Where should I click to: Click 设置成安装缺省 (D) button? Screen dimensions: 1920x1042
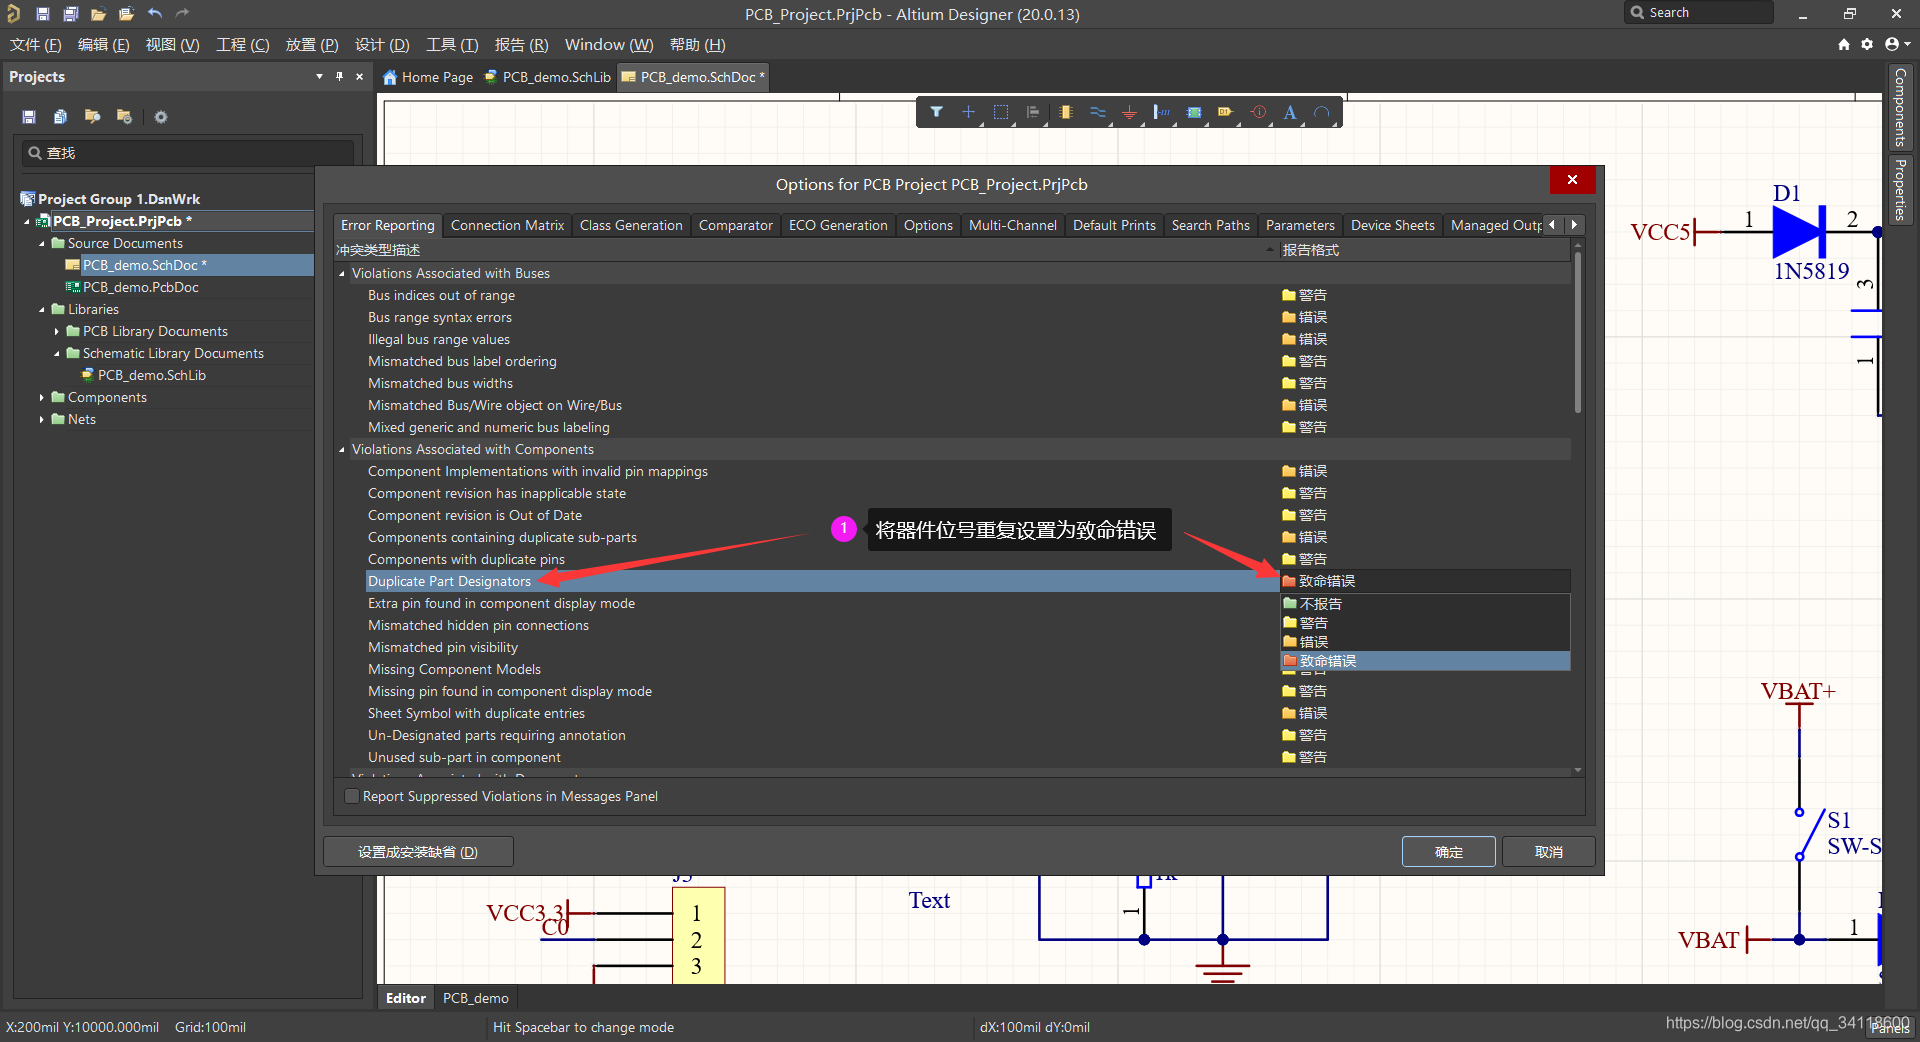click(418, 852)
